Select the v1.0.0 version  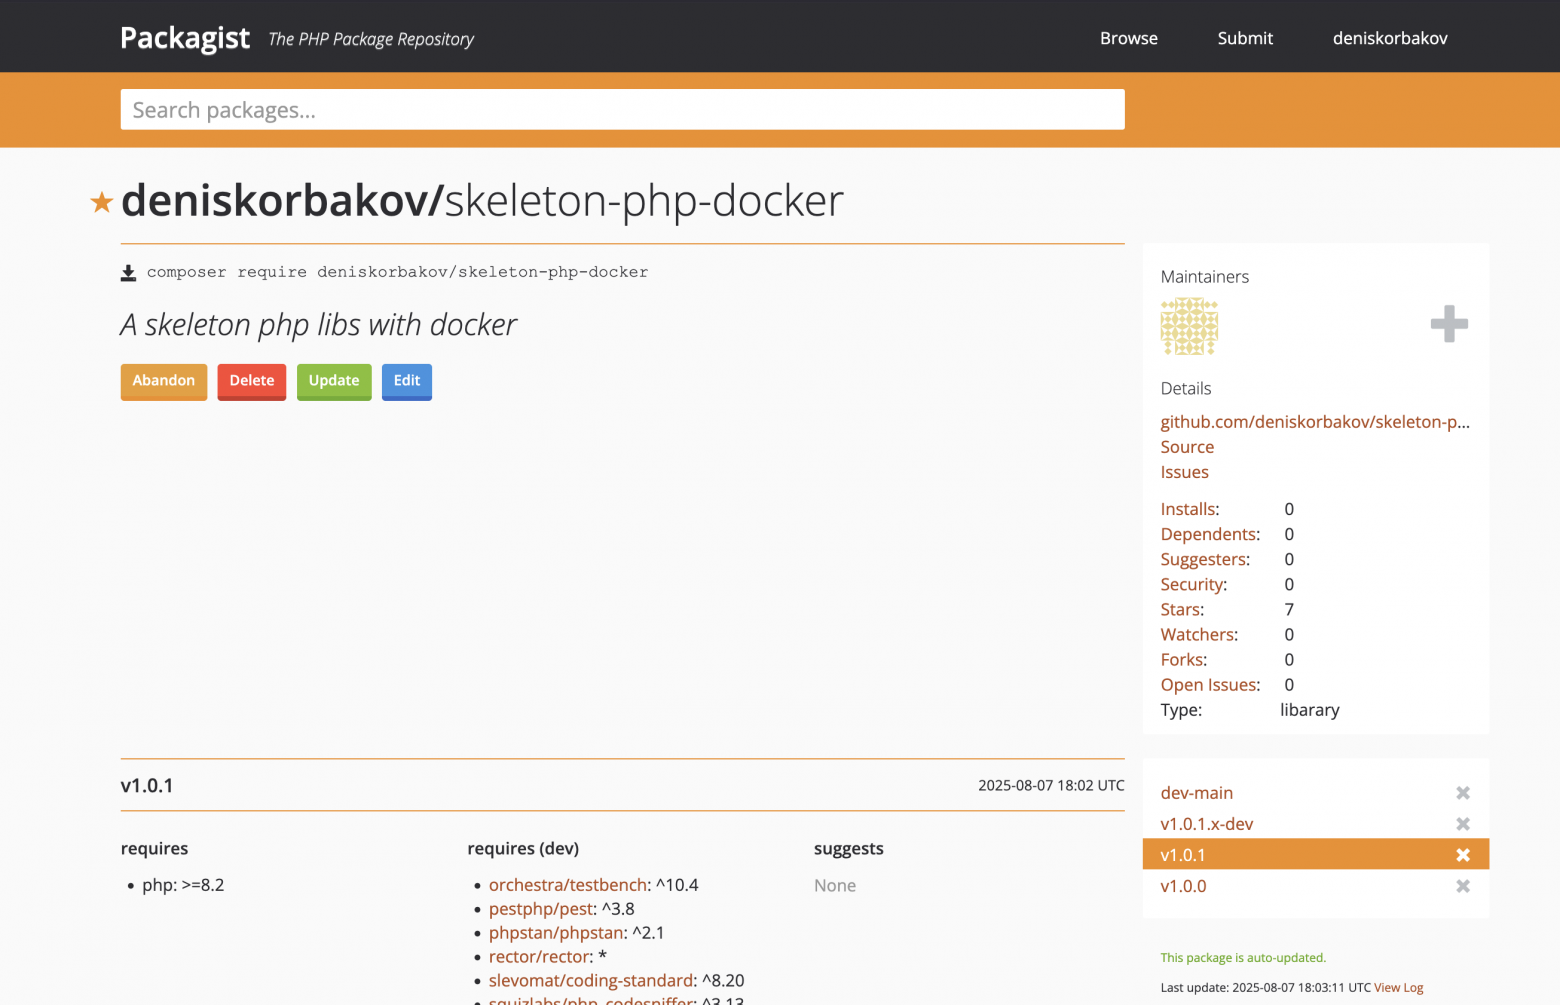(1183, 886)
